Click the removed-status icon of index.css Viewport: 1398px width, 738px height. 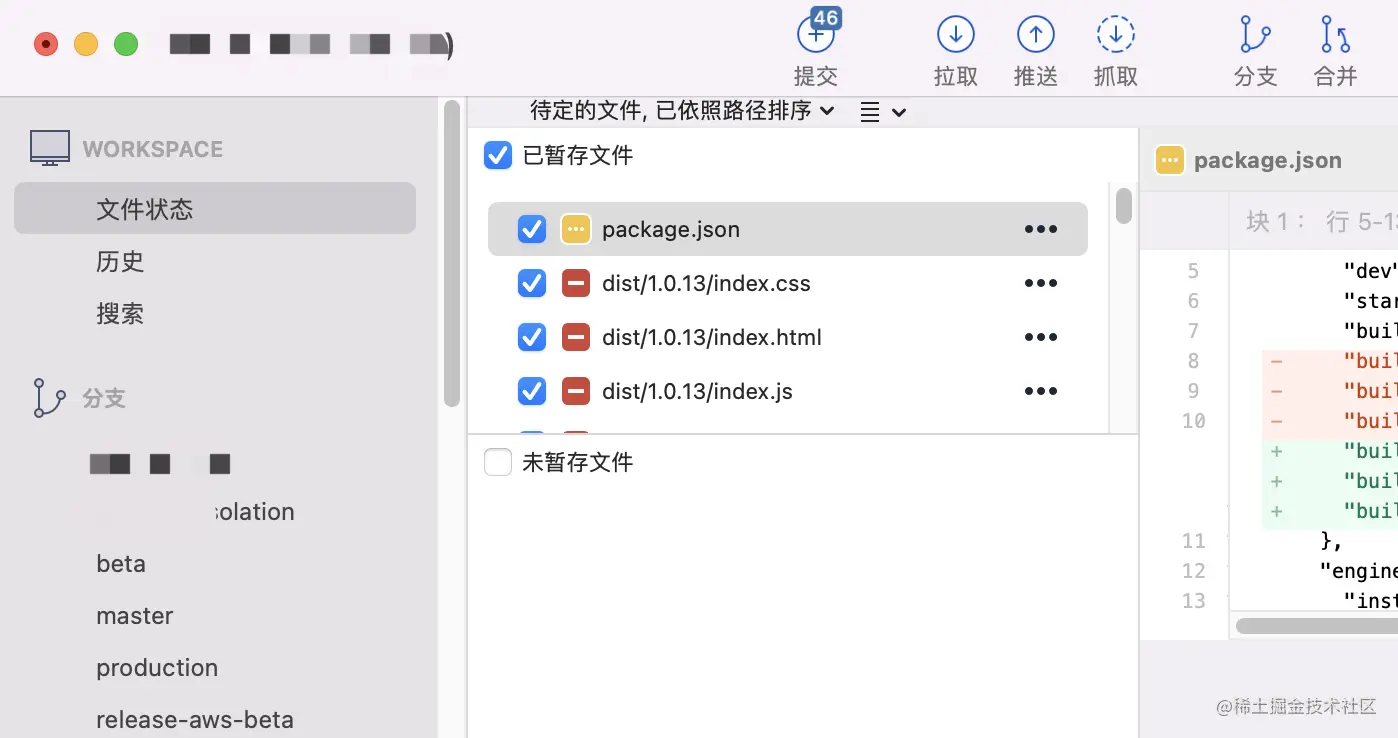coord(576,283)
